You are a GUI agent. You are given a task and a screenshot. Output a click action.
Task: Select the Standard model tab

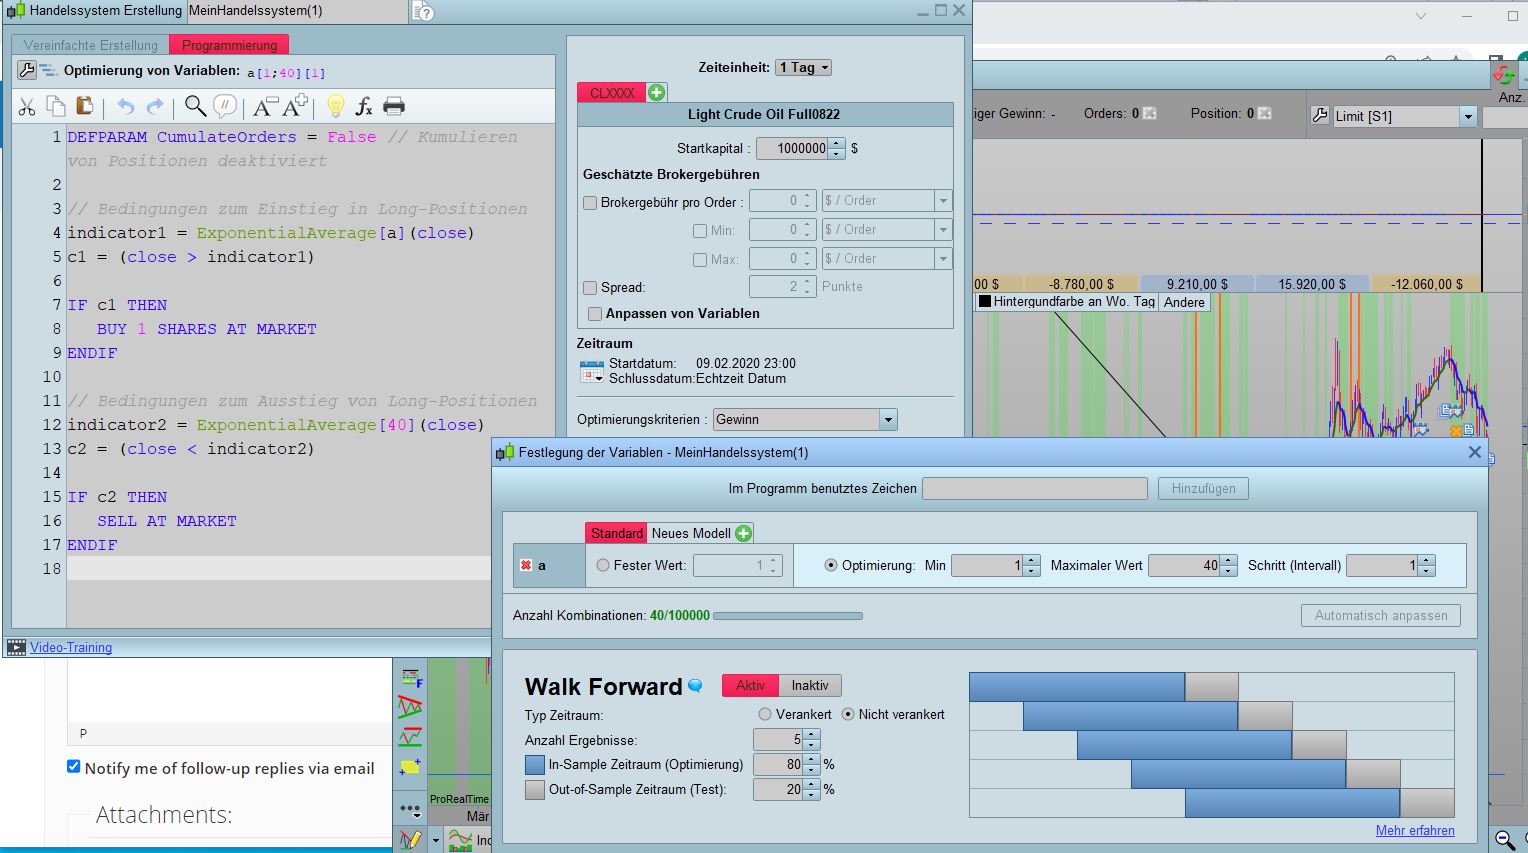coord(616,533)
